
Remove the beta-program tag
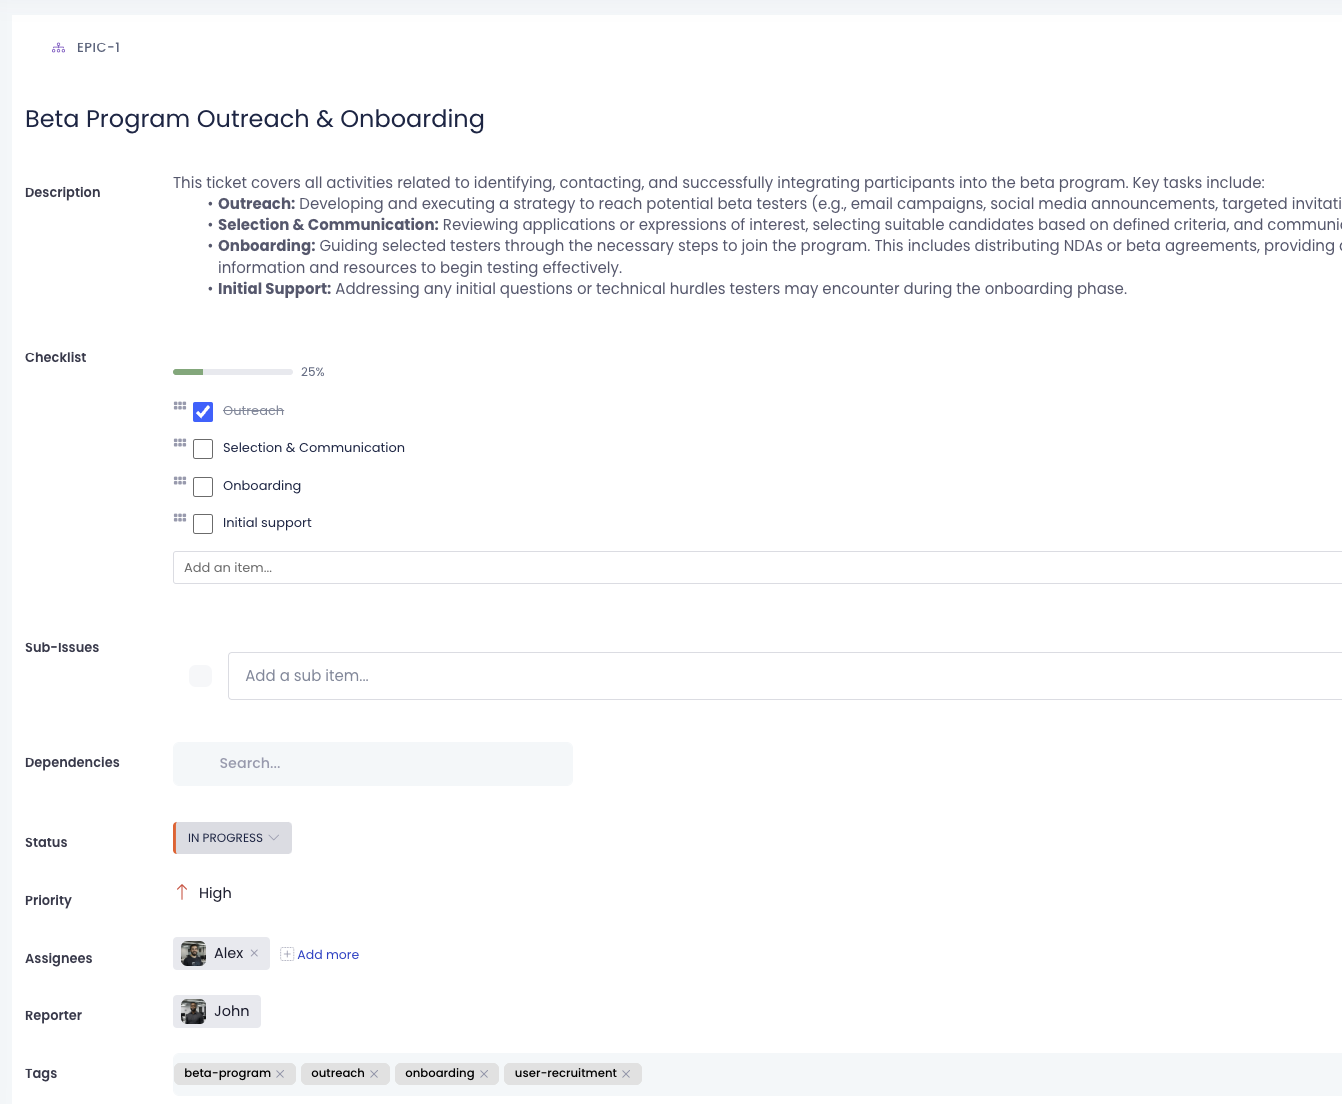[x=280, y=1074]
